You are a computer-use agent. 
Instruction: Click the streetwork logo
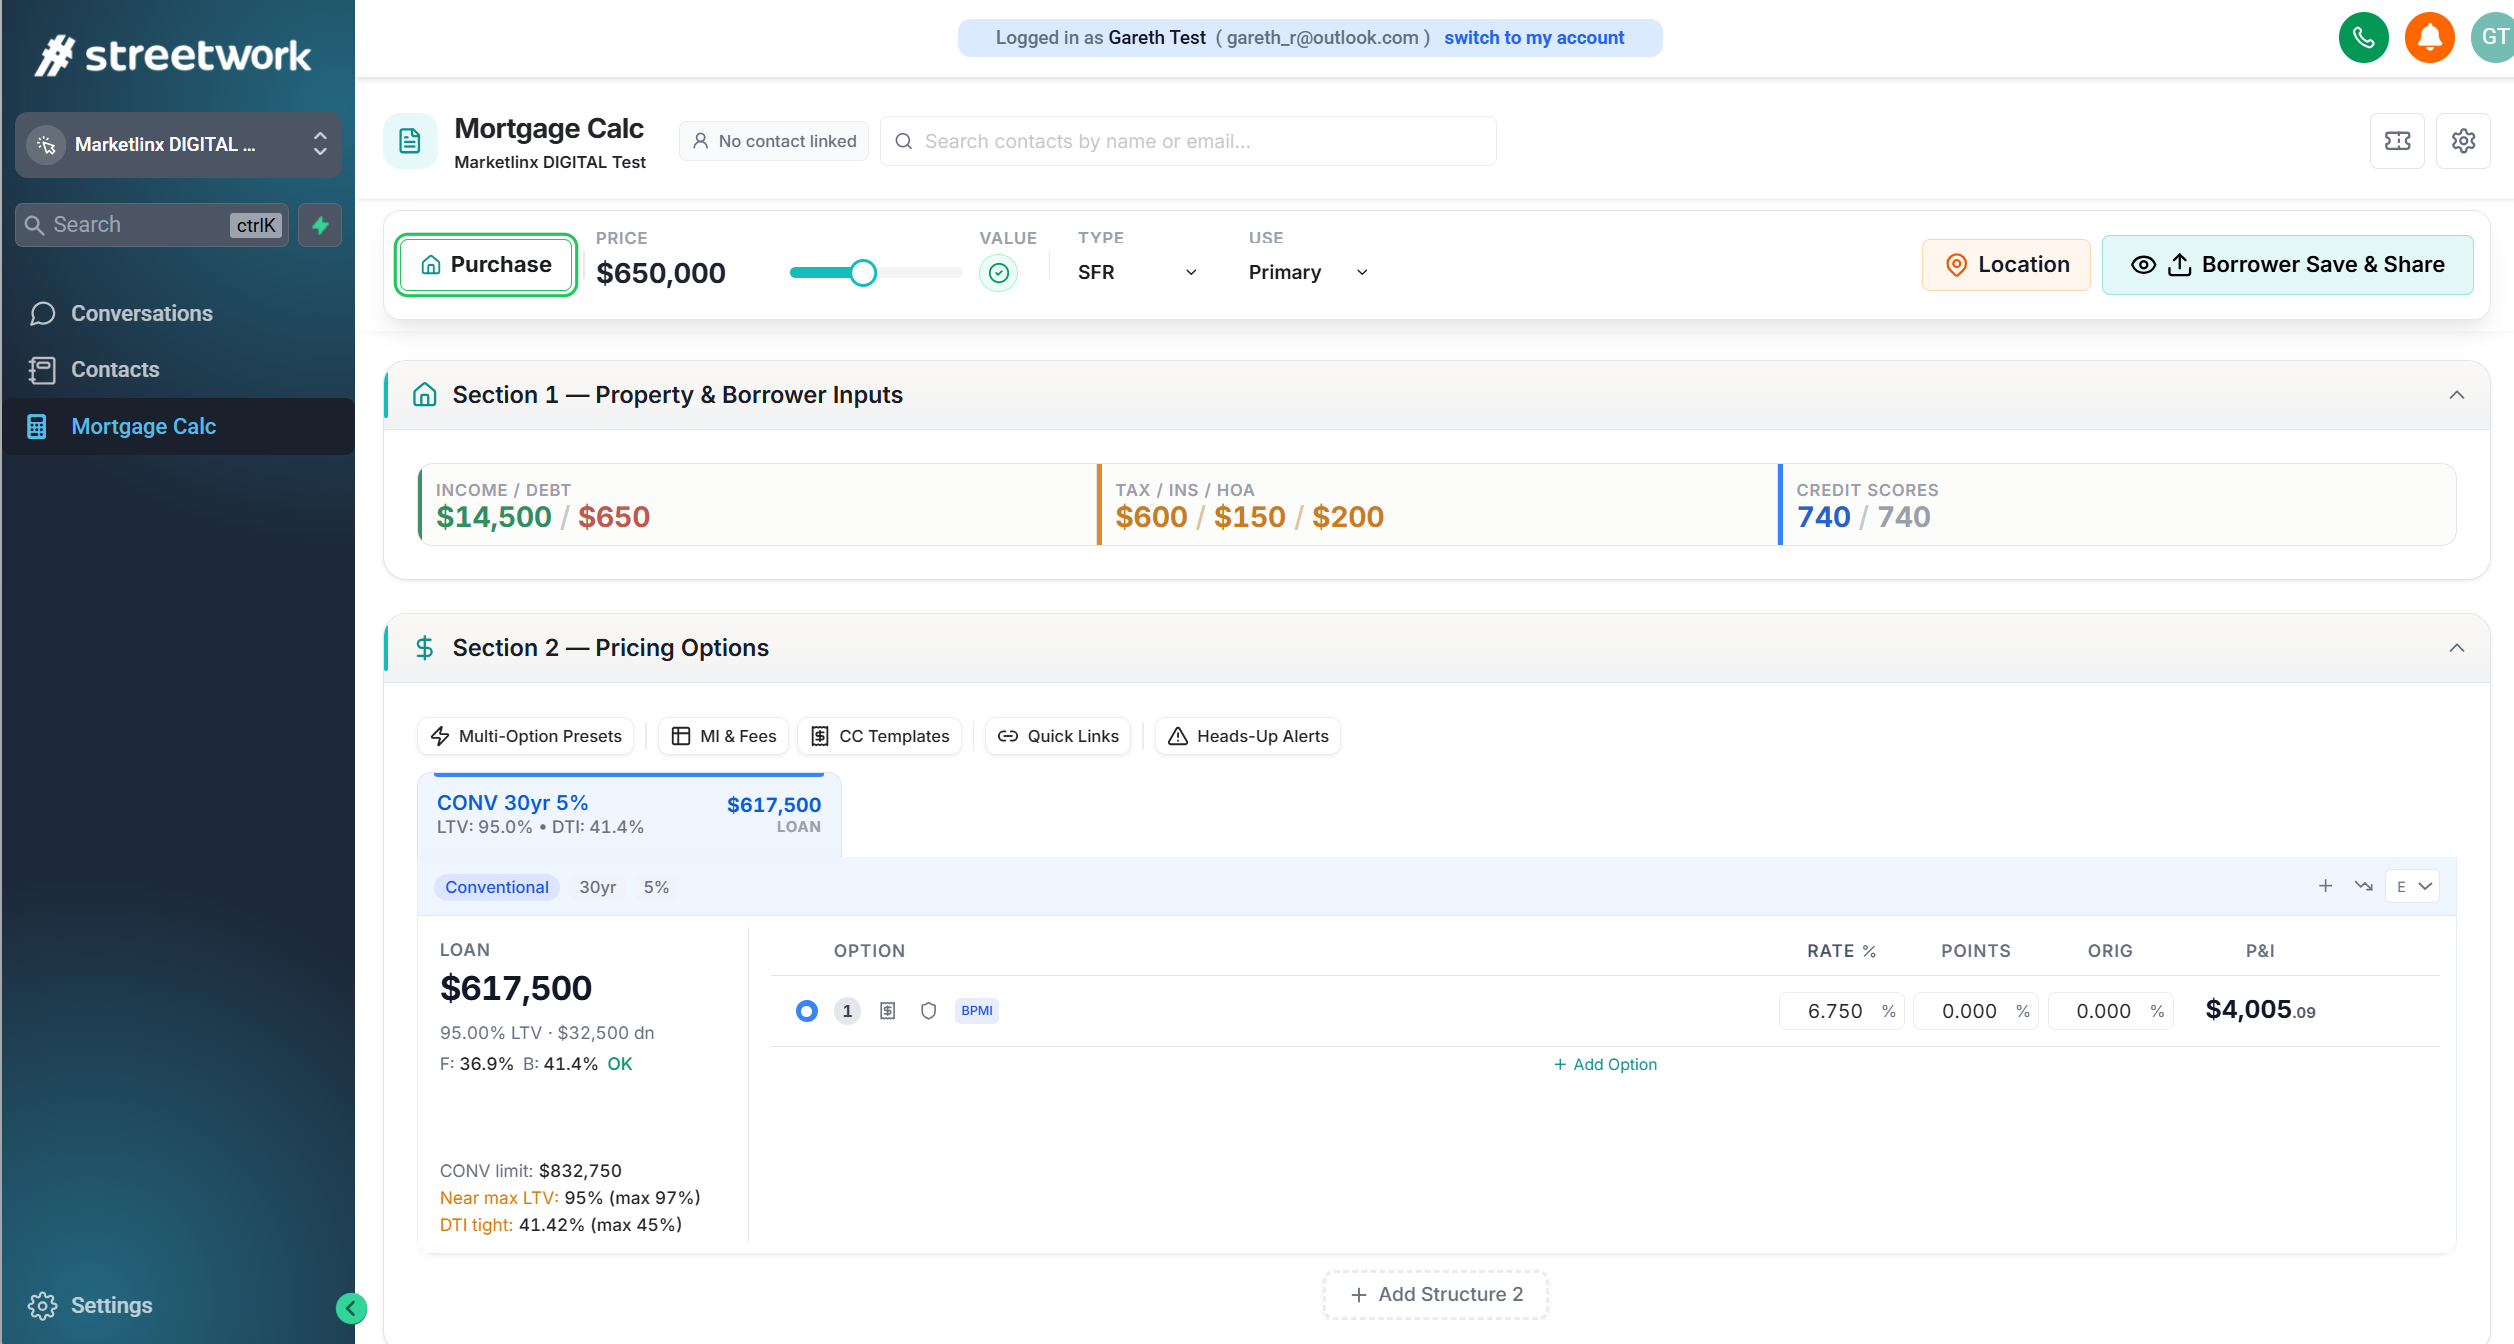173,55
